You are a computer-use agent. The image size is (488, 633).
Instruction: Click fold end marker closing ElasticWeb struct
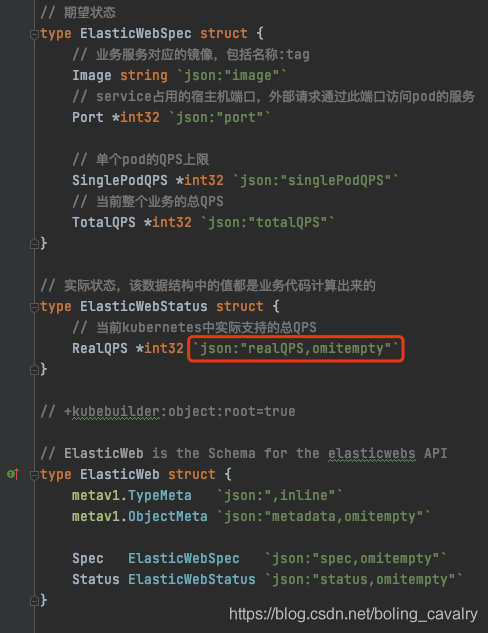pyautogui.click(x=34, y=601)
